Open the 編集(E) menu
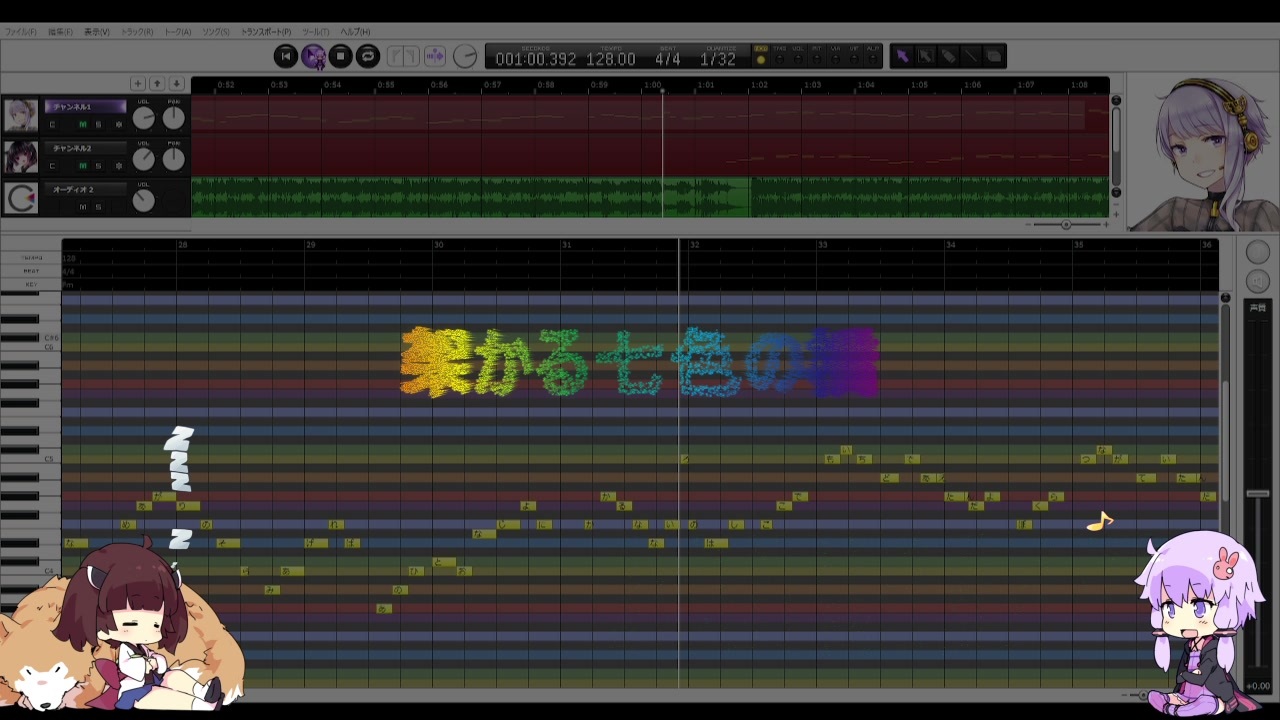This screenshot has width=1280, height=720. point(61,32)
